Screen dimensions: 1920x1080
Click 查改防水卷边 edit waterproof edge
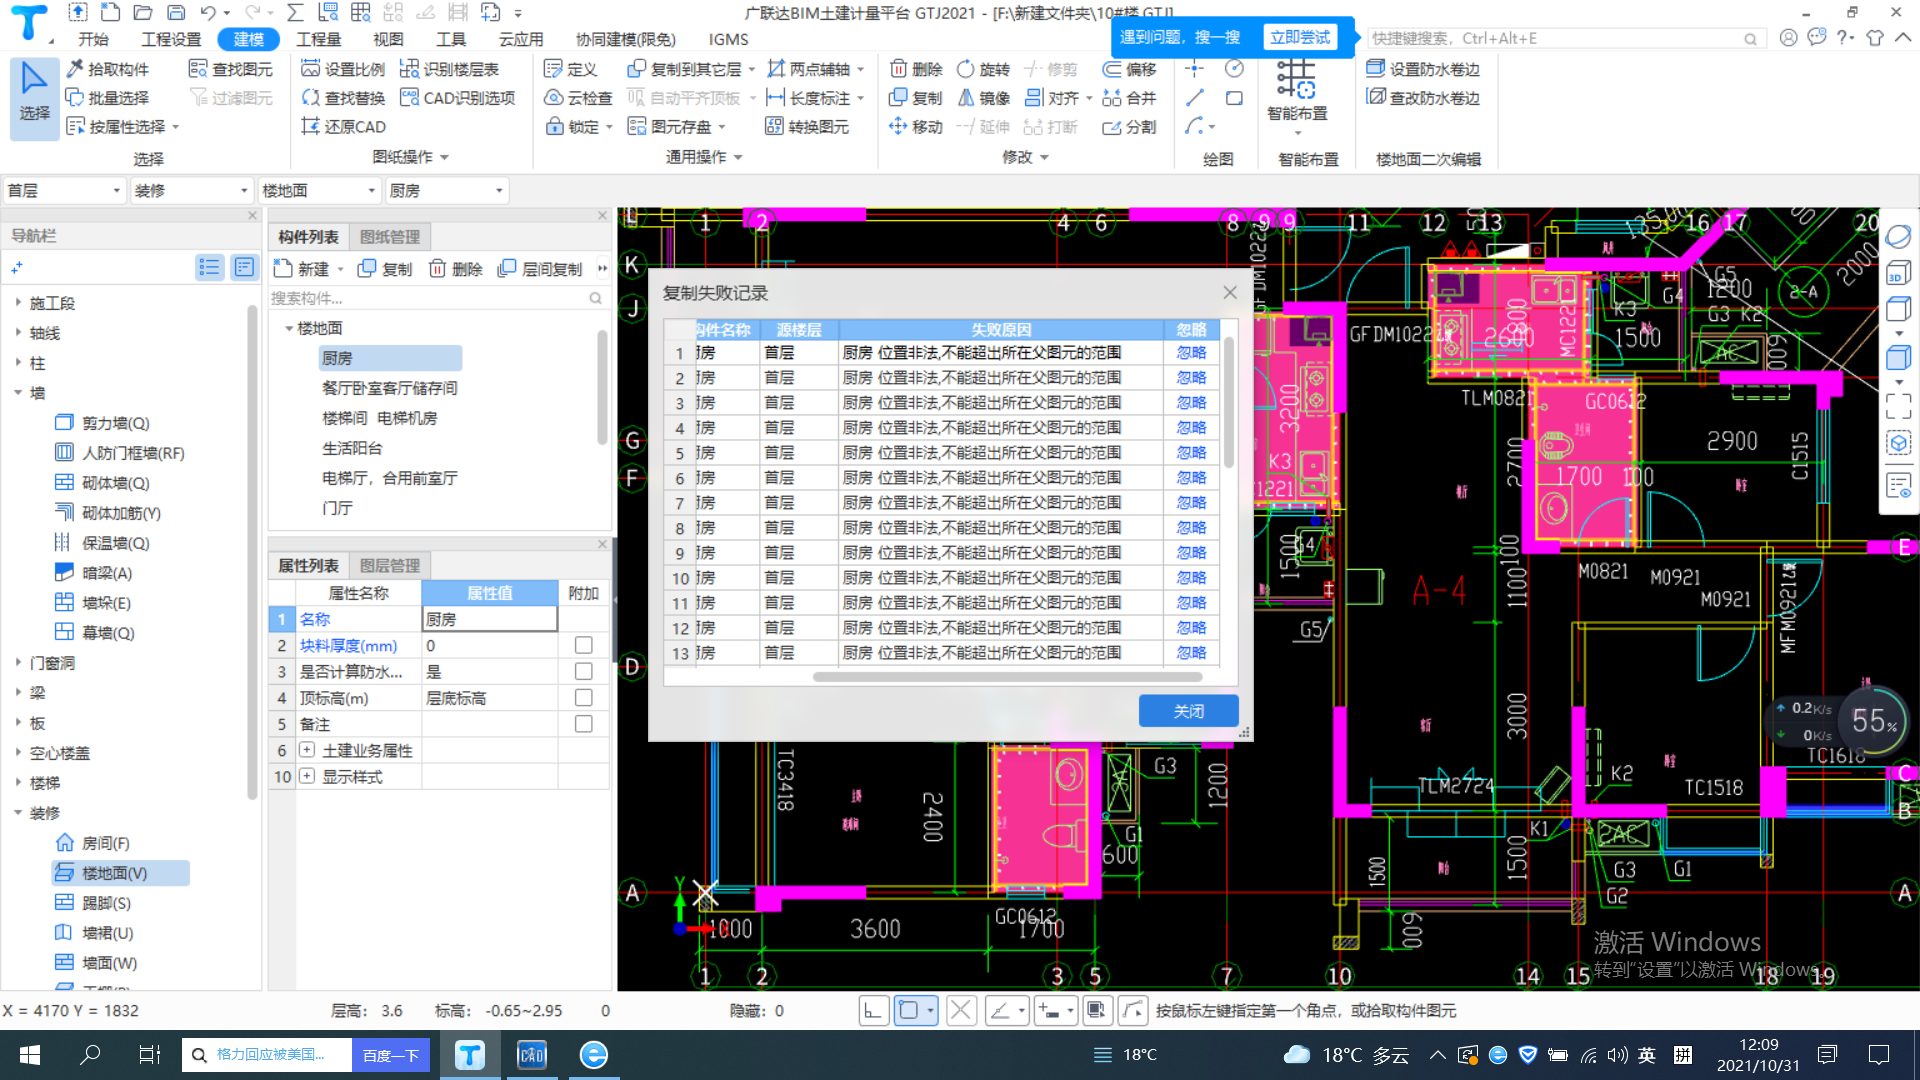click(1423, 98)
